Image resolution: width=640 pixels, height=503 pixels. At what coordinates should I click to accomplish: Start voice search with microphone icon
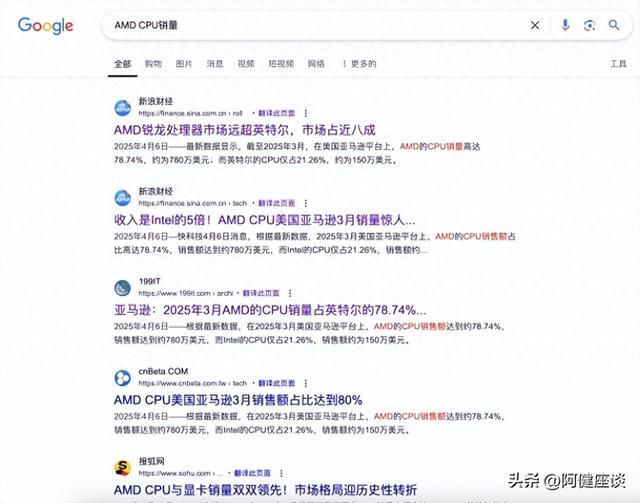coord(565,25)
